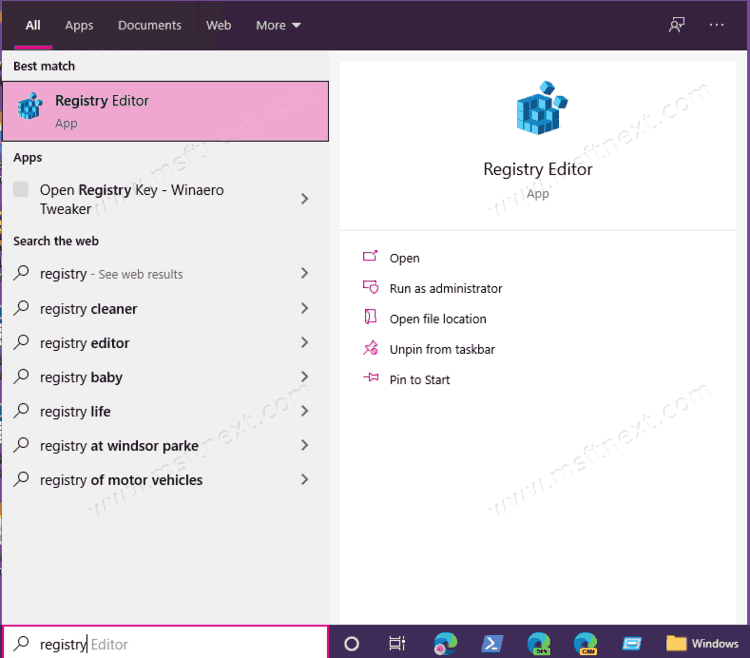This screenshot has height=658, width=750.
Task: Click the Winaero Tweaker placeholder app icon
Action: 21,189
